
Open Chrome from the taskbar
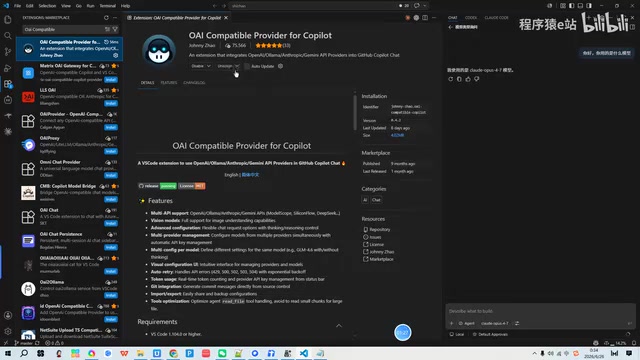point(173,353)
